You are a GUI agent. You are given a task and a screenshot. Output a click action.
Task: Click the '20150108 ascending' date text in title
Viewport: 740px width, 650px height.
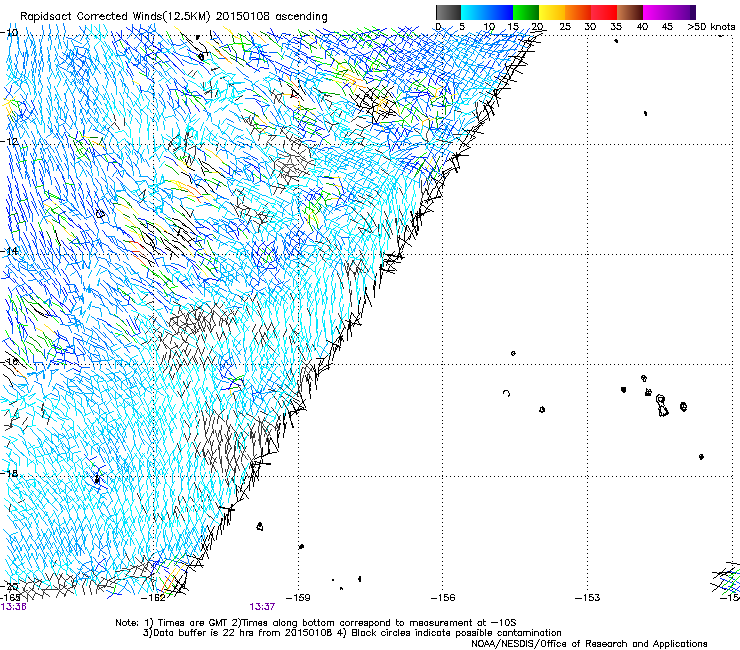tap(272, 17)
